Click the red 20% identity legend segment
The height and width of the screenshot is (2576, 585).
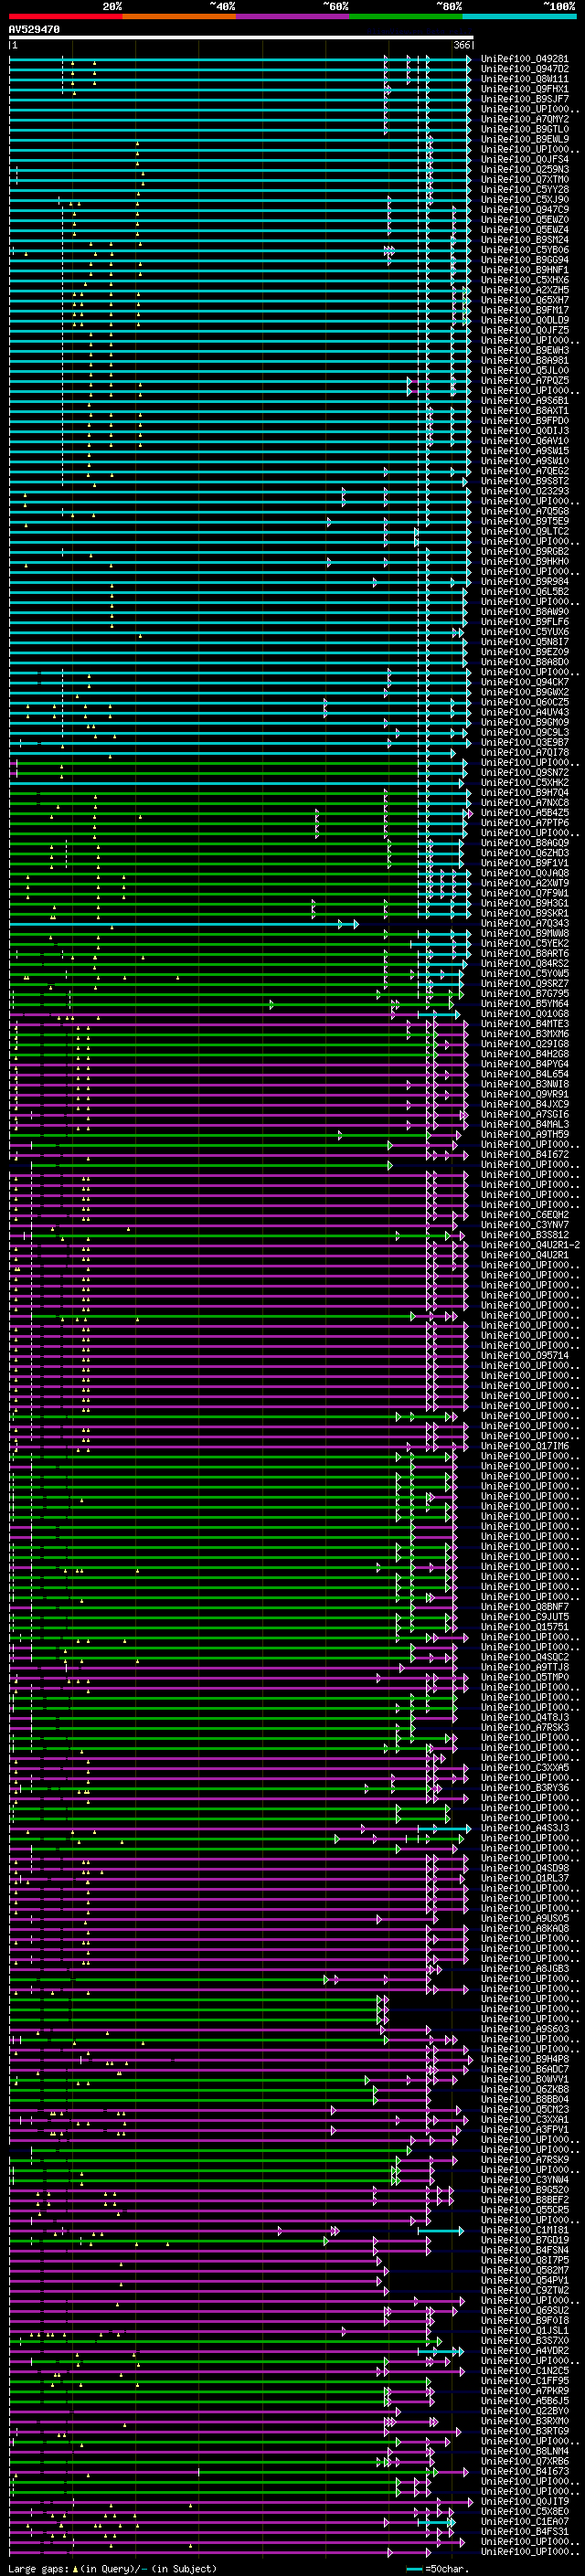coord(65,16)
